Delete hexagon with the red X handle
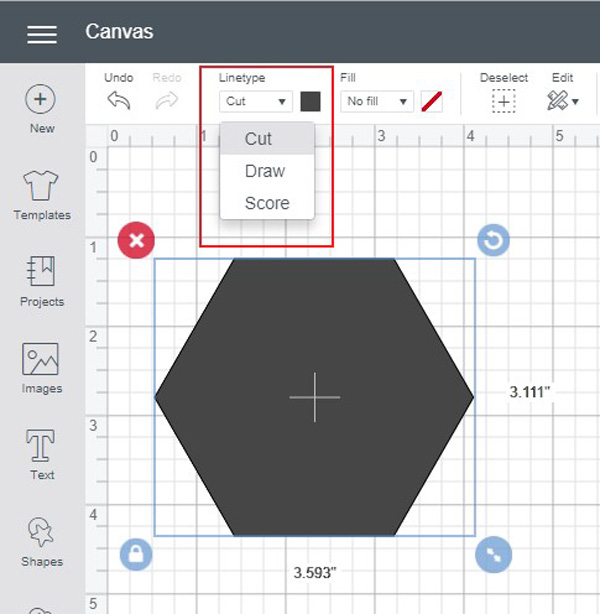This screenshot has height=614, width=600. (136, 240)
